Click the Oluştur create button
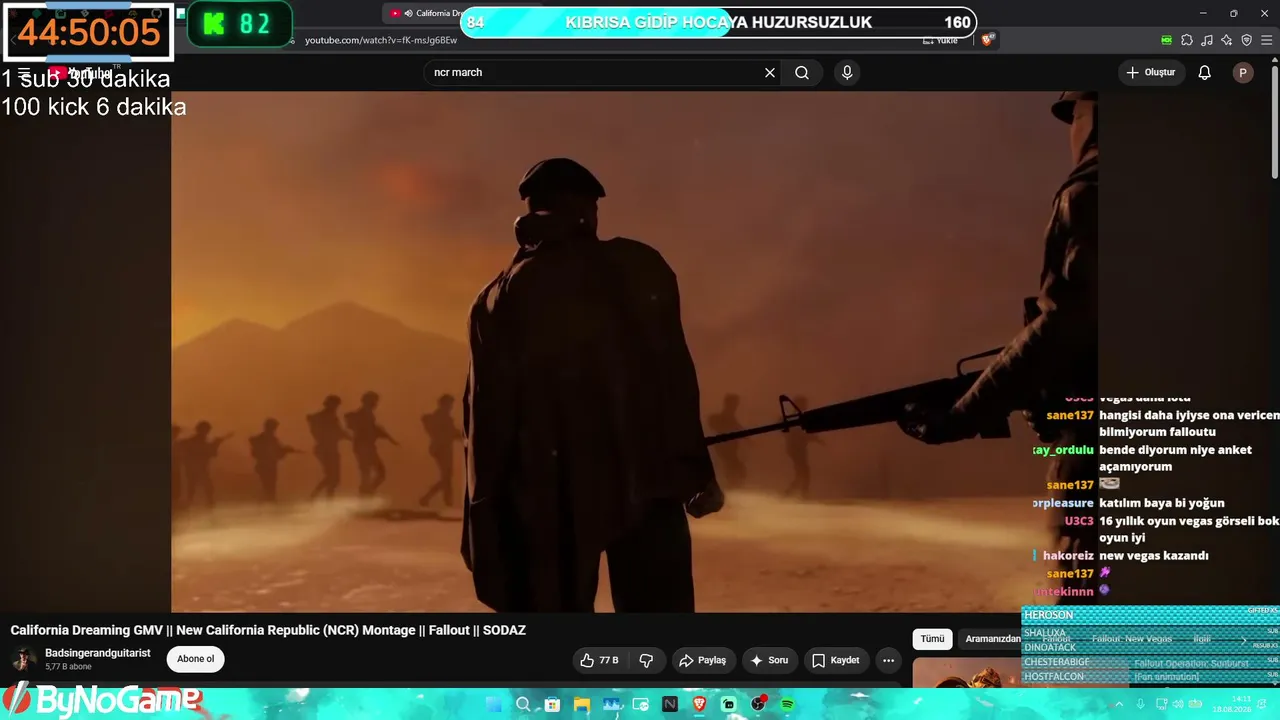Viewport: 1280px width, 720px height. click(x=1151, y=73)
